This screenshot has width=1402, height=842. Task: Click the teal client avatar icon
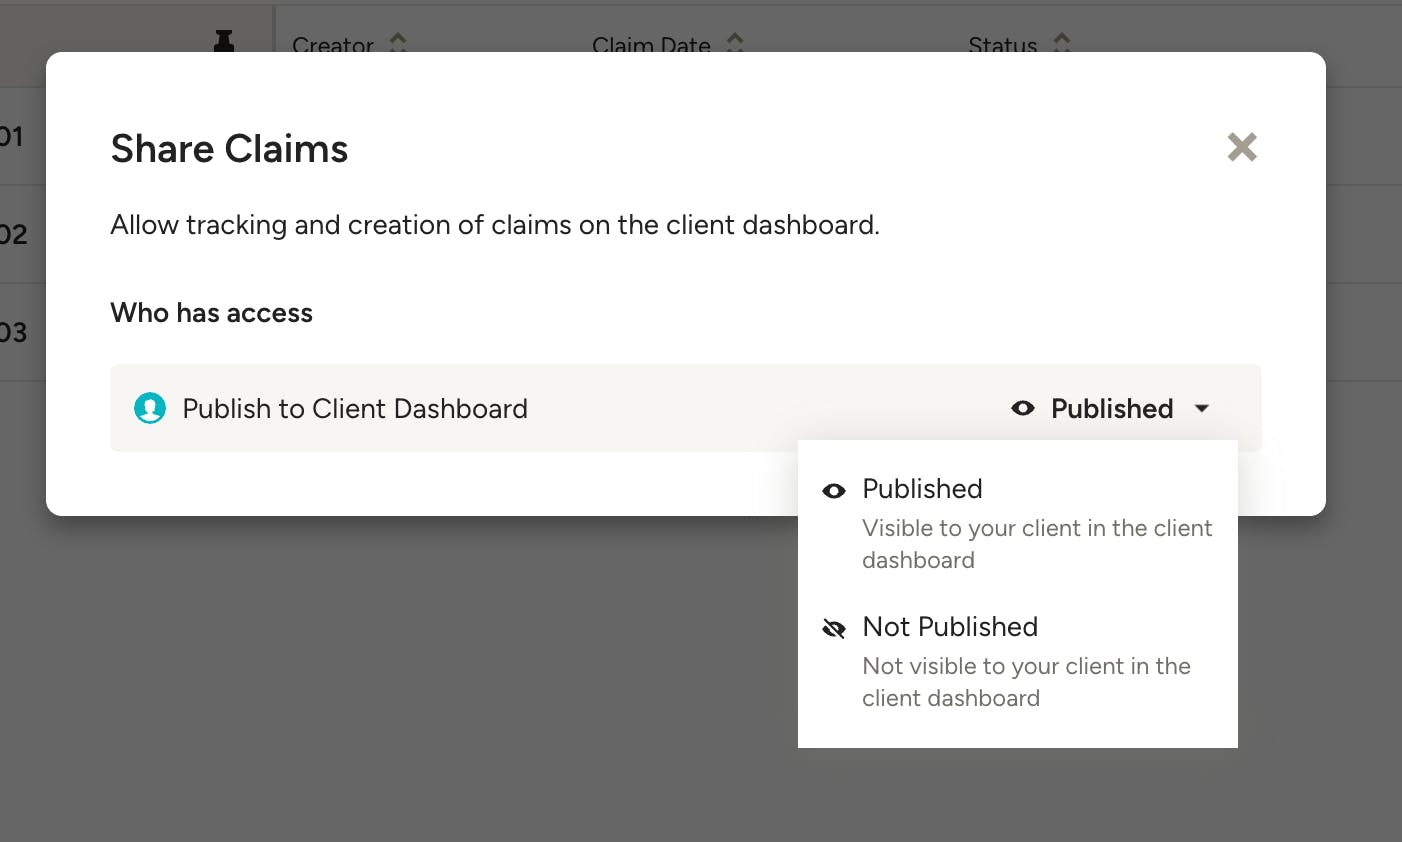tap(150, 408)
